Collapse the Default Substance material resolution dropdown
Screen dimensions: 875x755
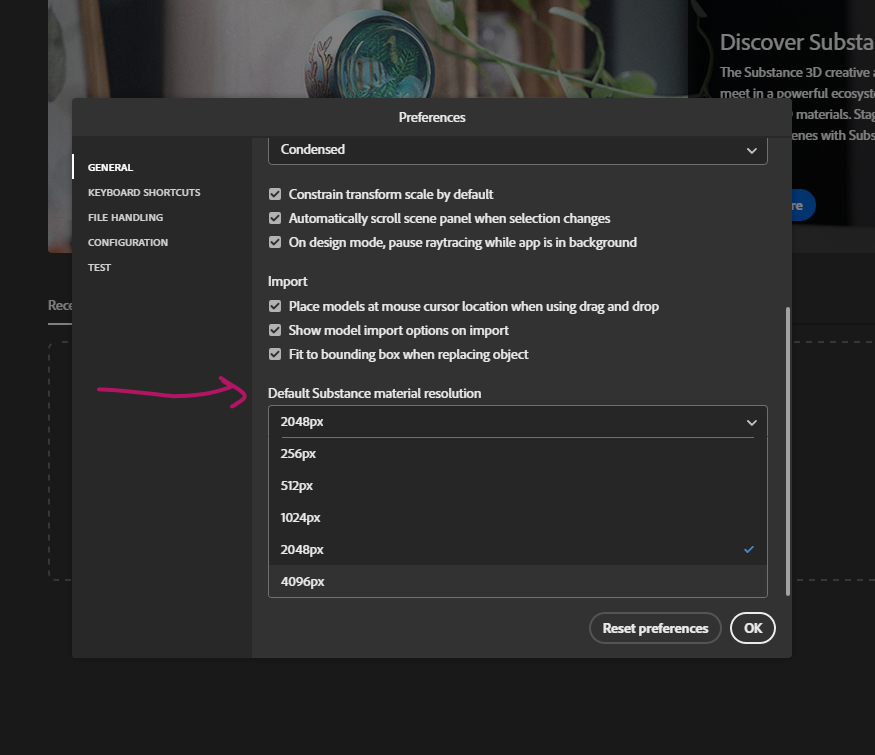pyautogui.click(x=751, y=421)
